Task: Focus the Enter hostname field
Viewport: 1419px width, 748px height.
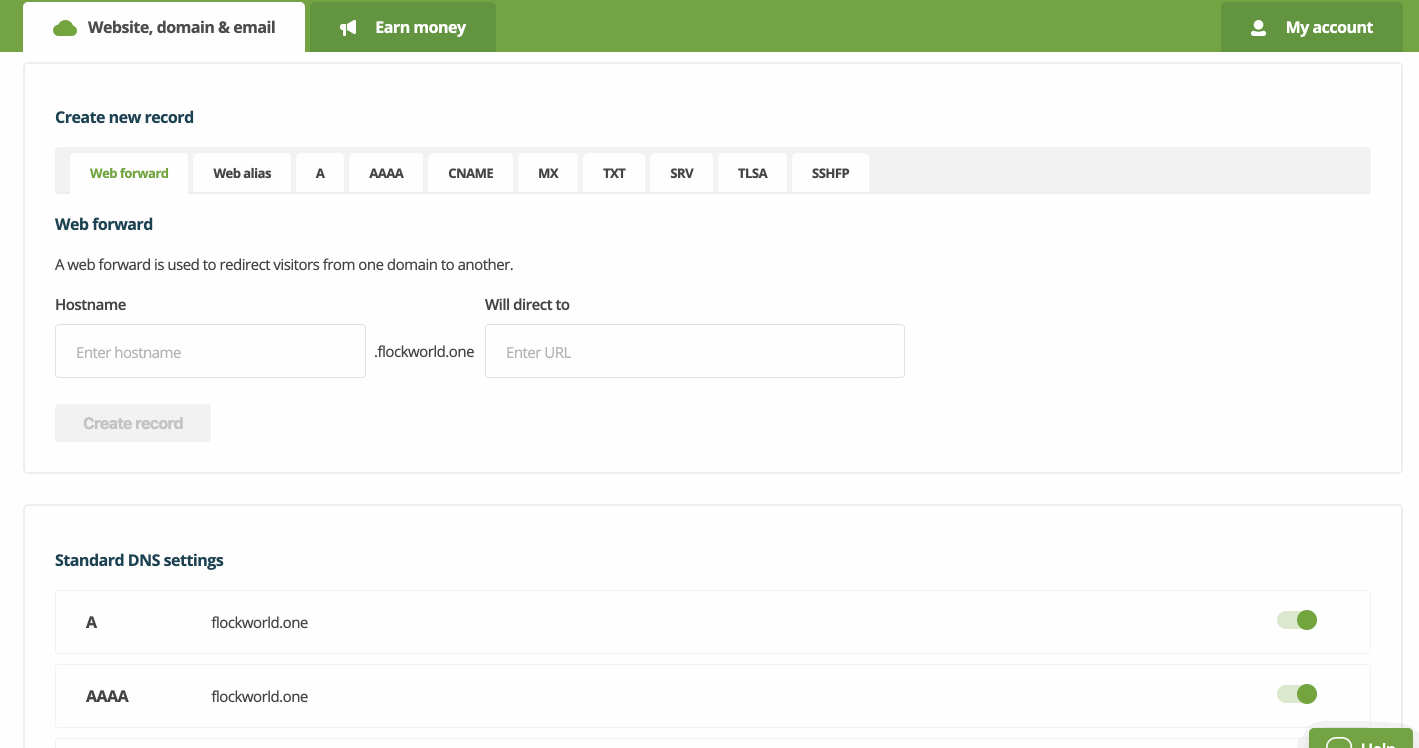Action: point(210,351)
